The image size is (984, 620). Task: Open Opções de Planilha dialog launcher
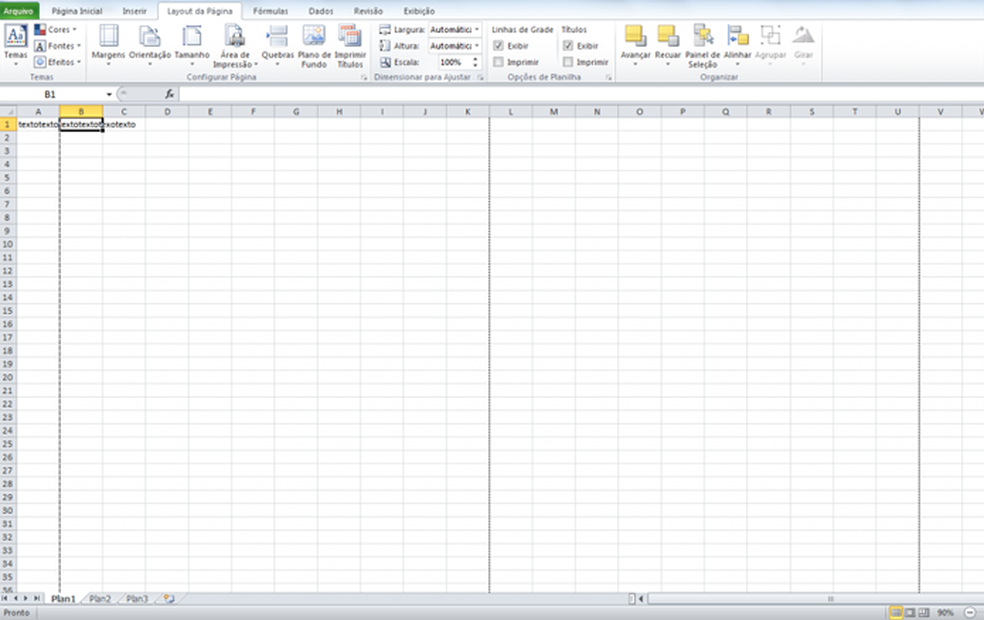coord(608,77)
